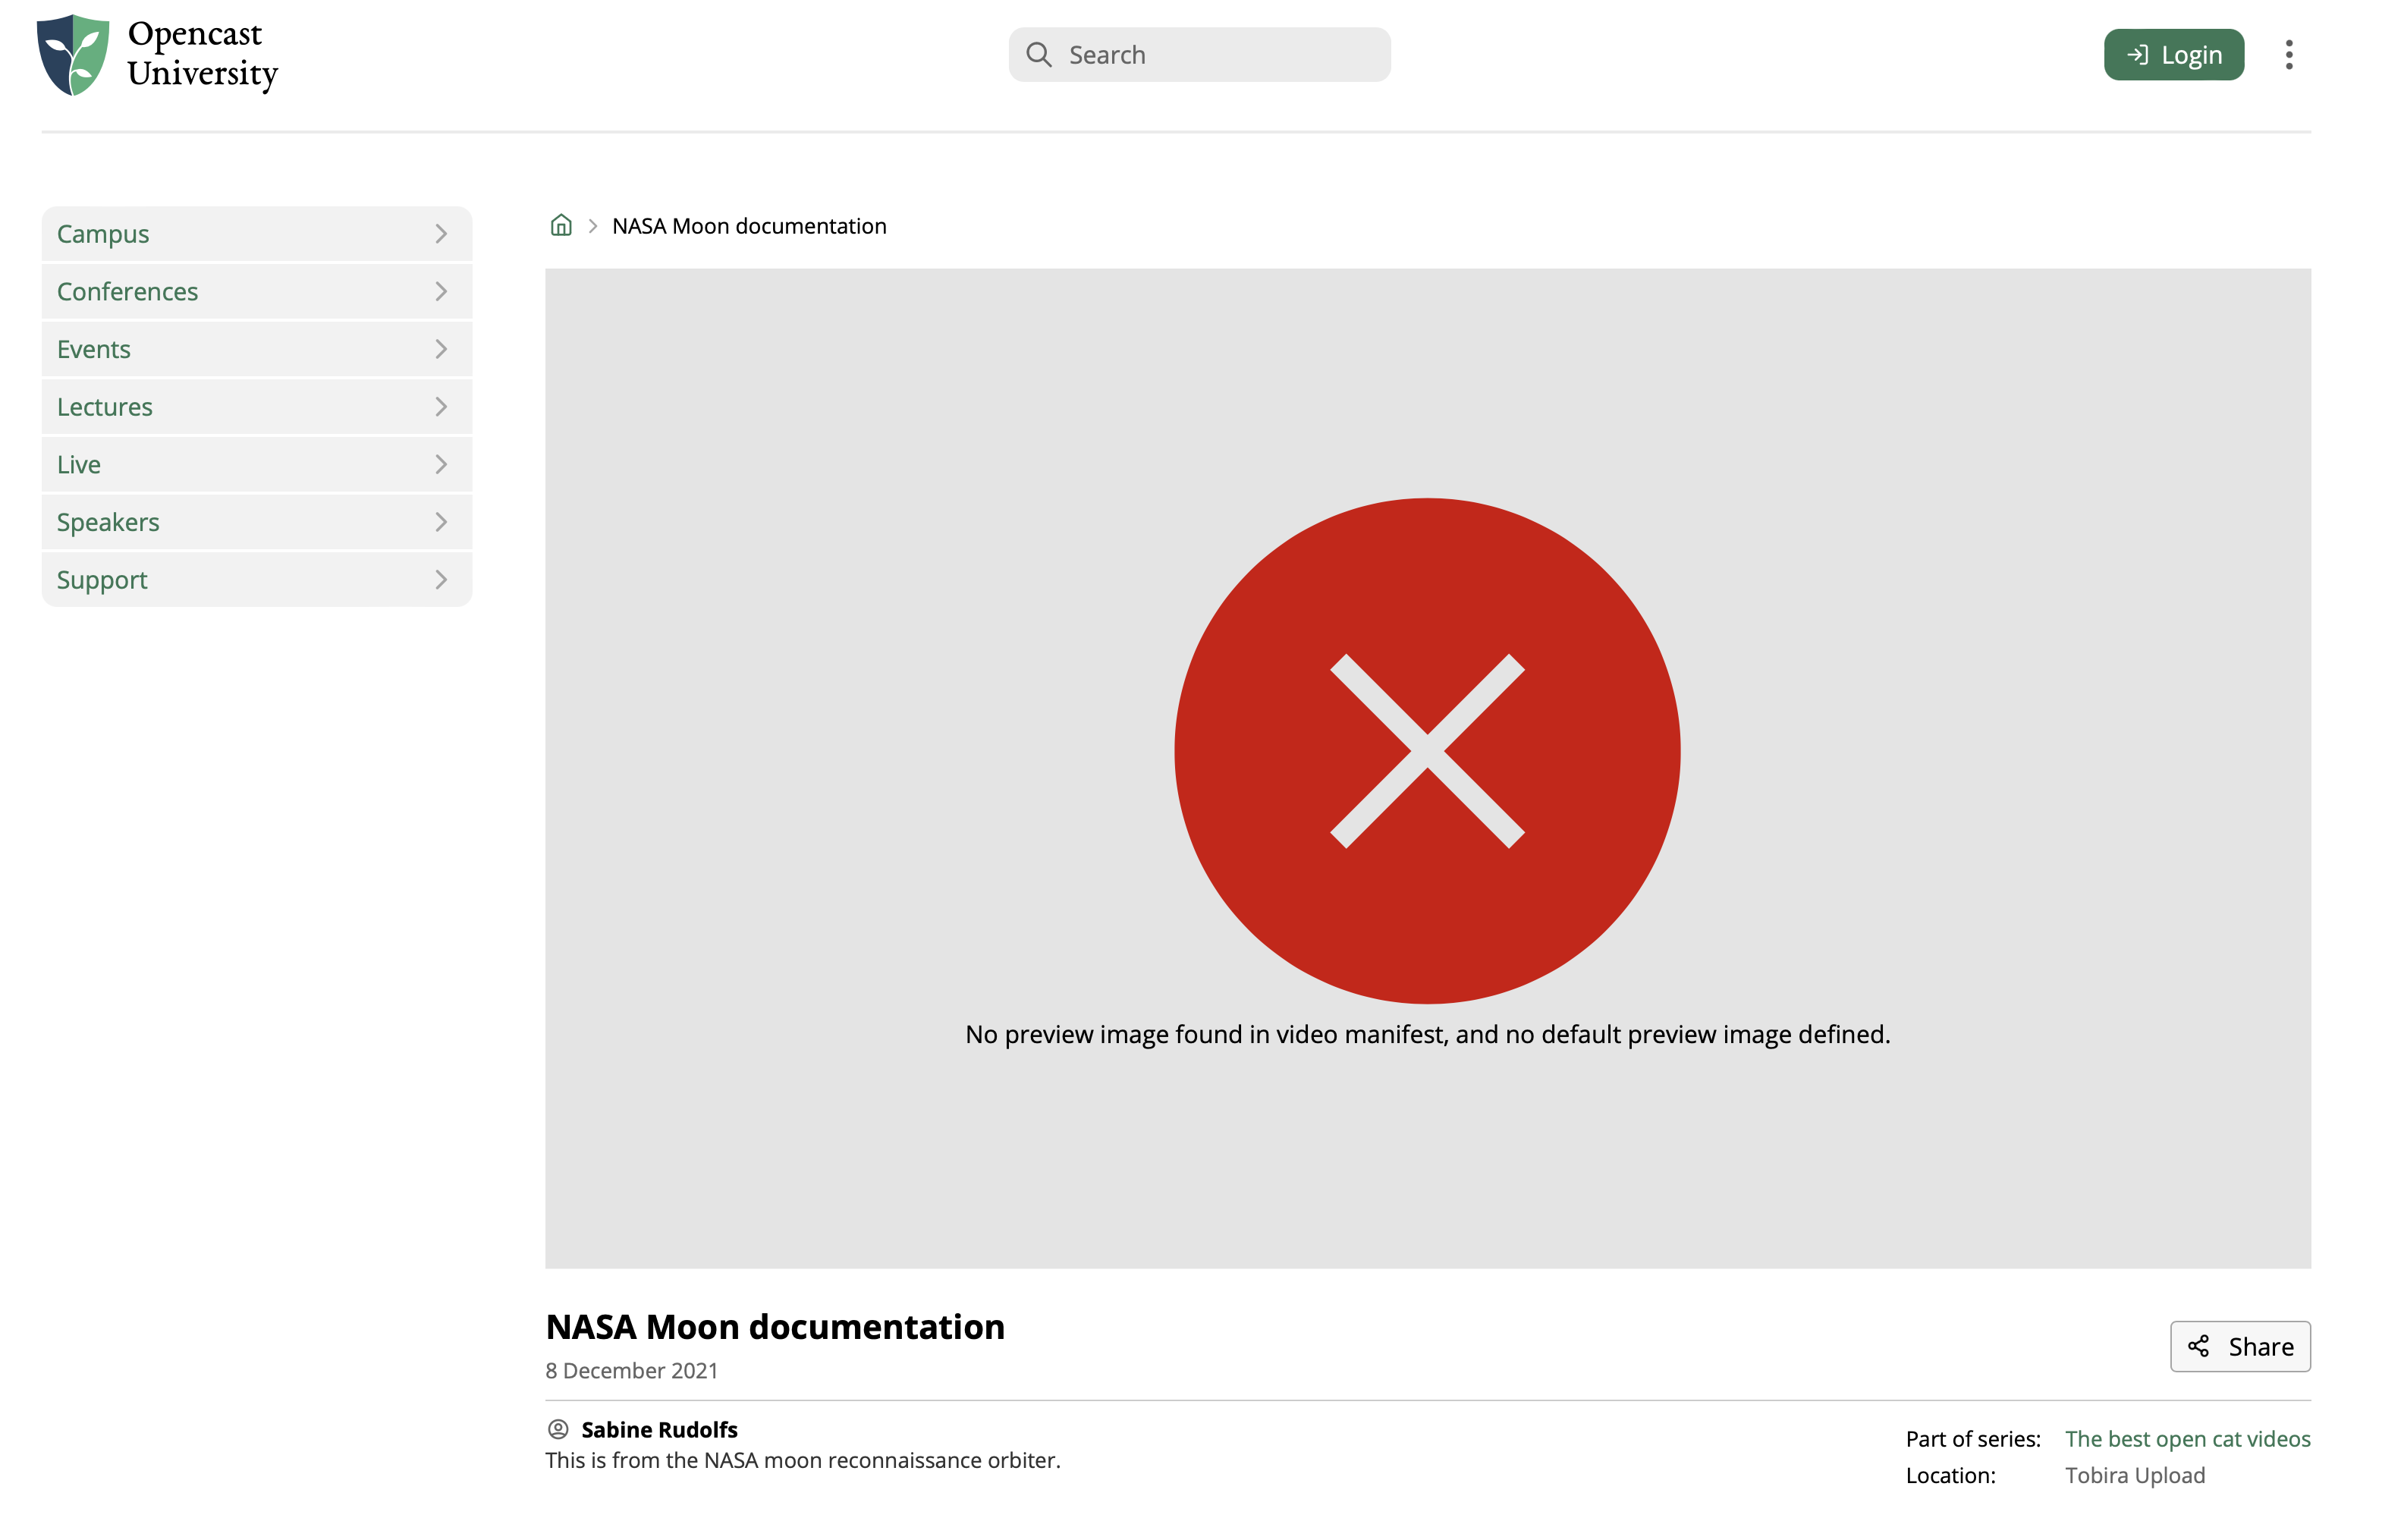Expand the Conferences navigation entry

coord(440,291)
